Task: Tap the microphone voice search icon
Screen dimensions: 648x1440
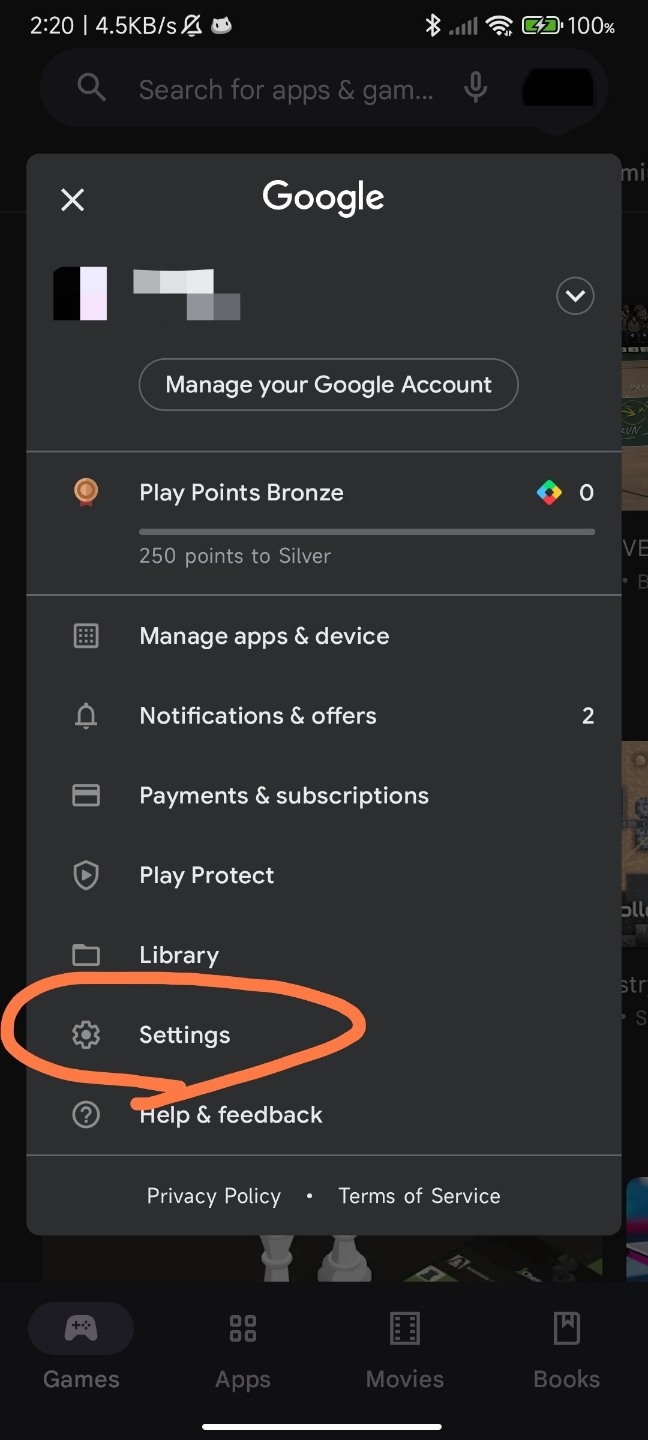Action: (x=476, y=88)
